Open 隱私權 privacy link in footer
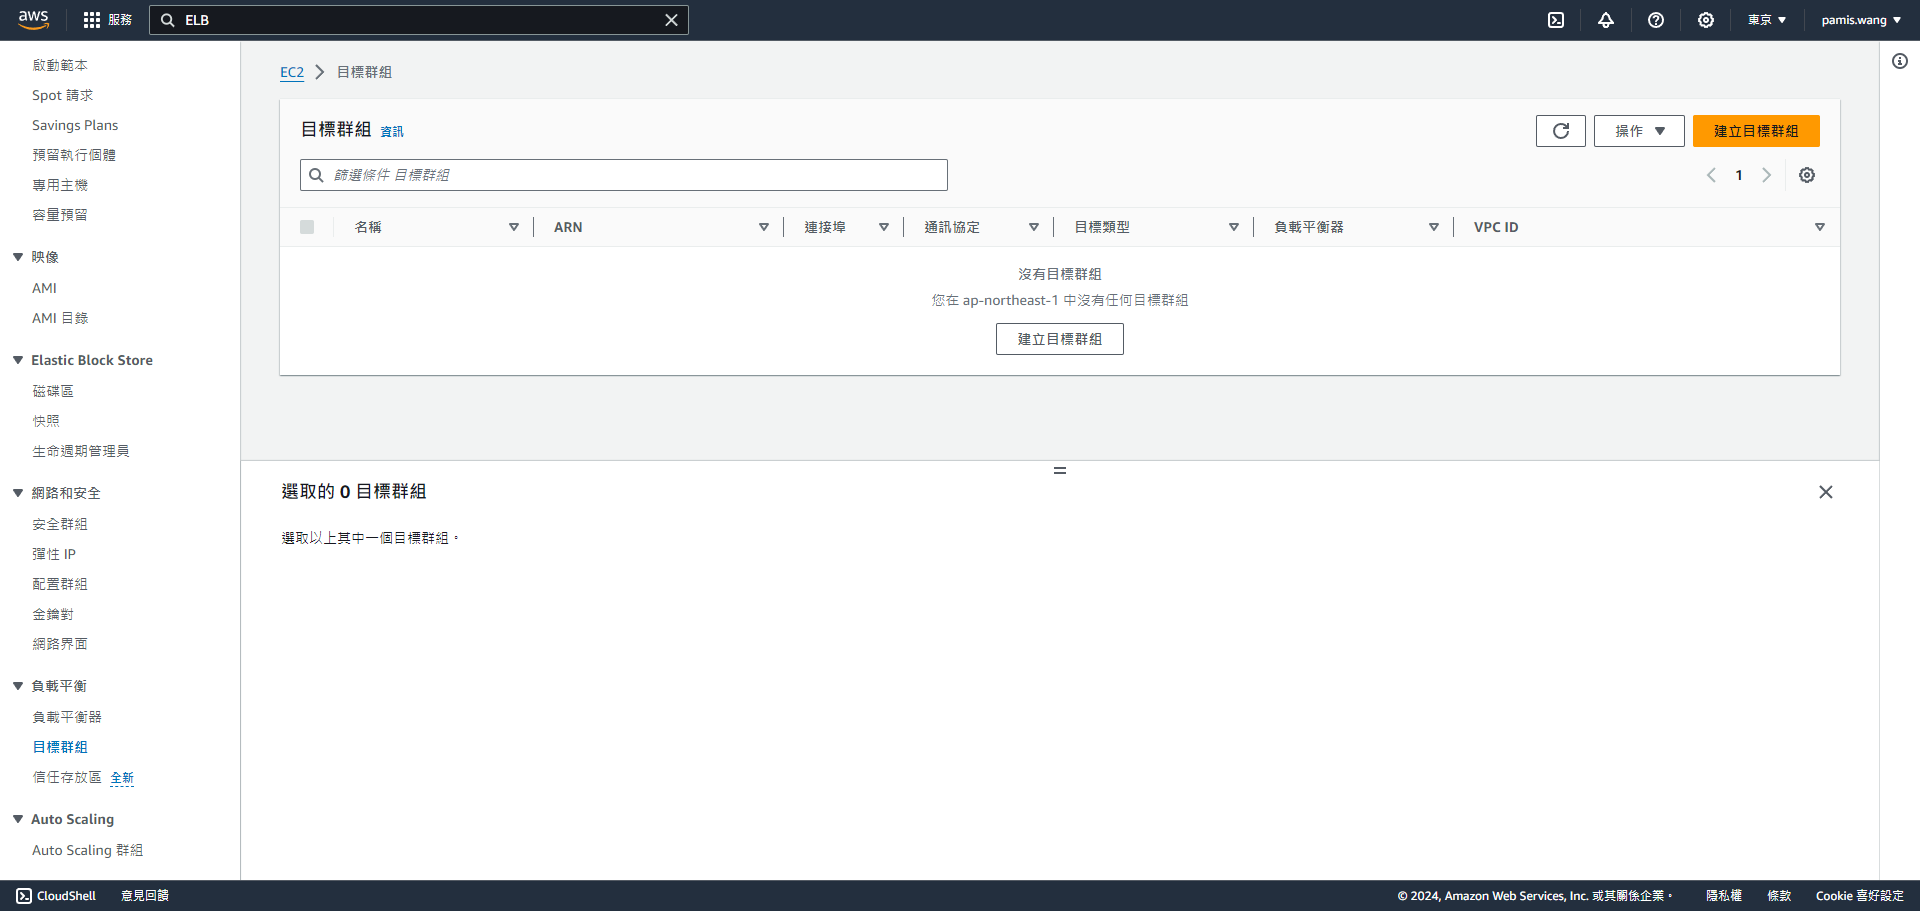 [x=1724, y=896]
